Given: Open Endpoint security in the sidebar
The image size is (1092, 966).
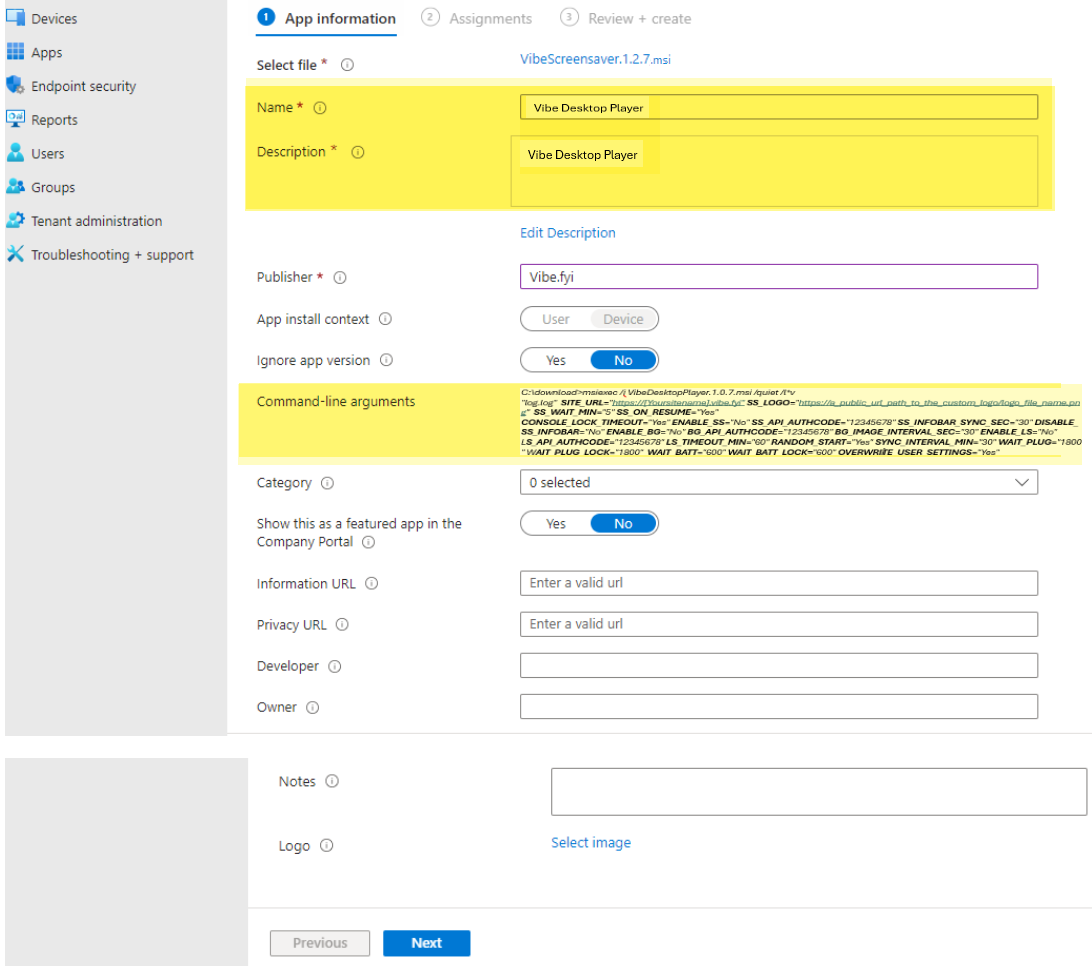Looking at the screenshot, I should tap(84, 86).
